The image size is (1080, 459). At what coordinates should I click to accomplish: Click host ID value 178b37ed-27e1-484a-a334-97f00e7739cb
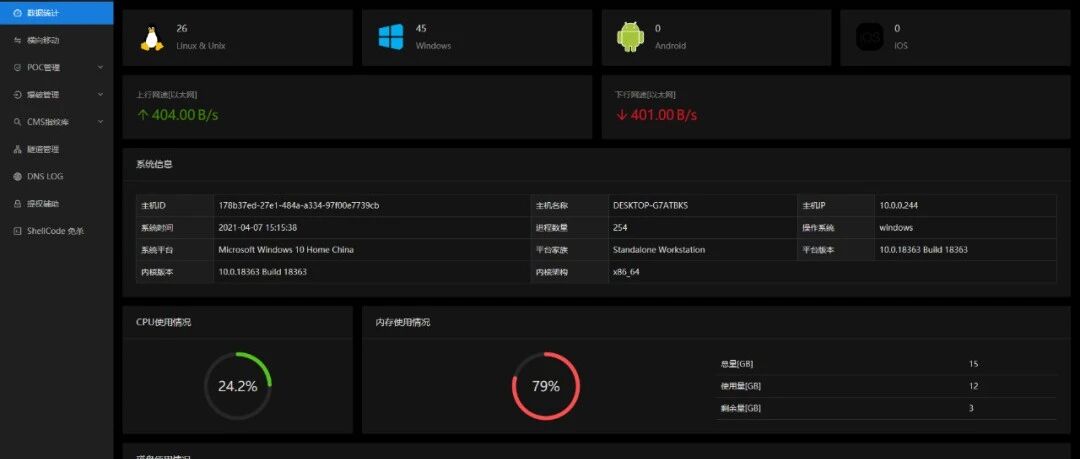coord(299,205)
